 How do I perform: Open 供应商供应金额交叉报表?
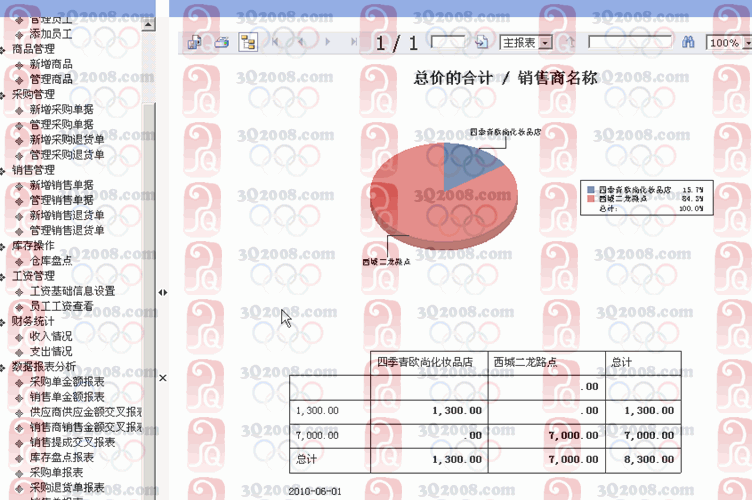point(86,412)
